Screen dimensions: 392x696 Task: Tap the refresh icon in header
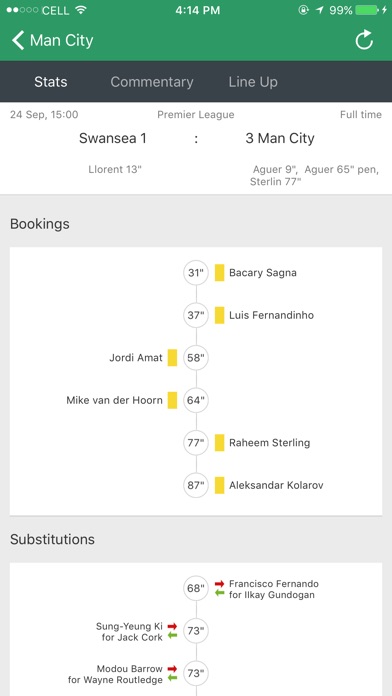(x=364, y=40)
